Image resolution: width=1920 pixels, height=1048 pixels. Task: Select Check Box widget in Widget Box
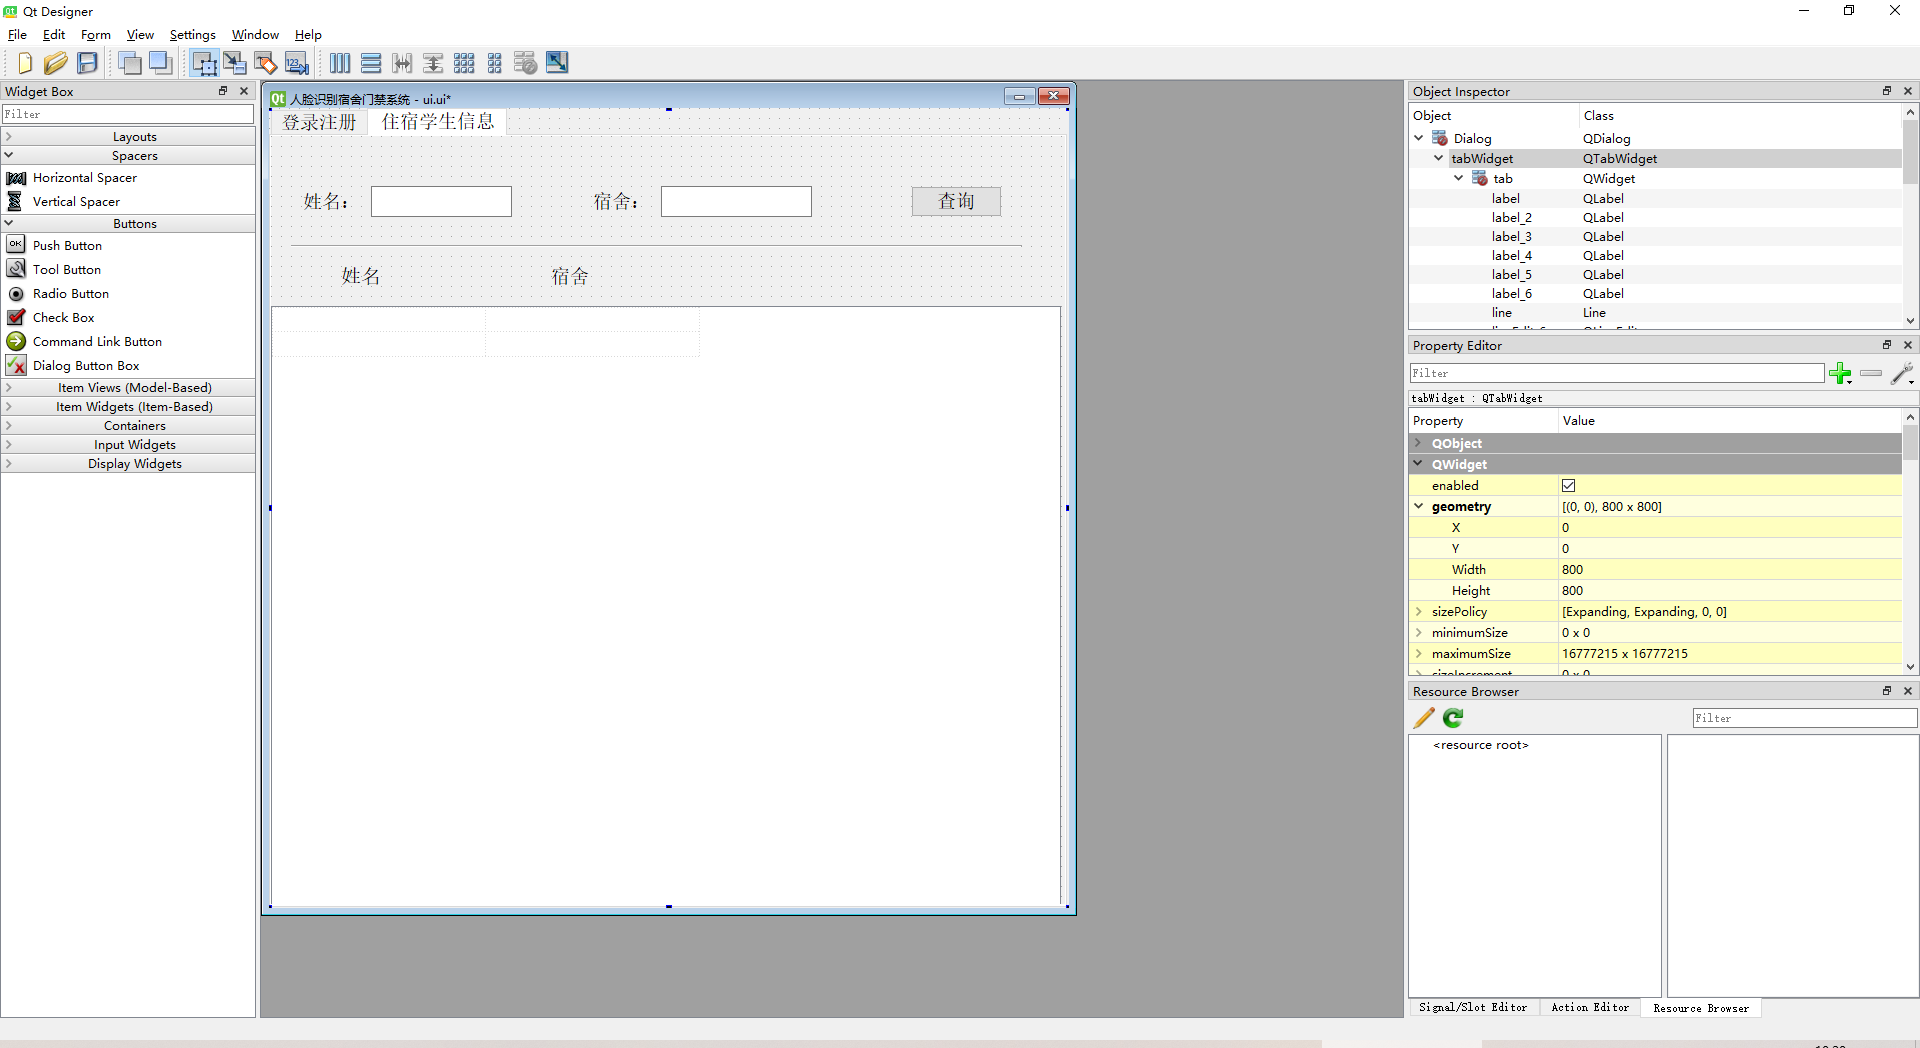click(x=63, y=318)
